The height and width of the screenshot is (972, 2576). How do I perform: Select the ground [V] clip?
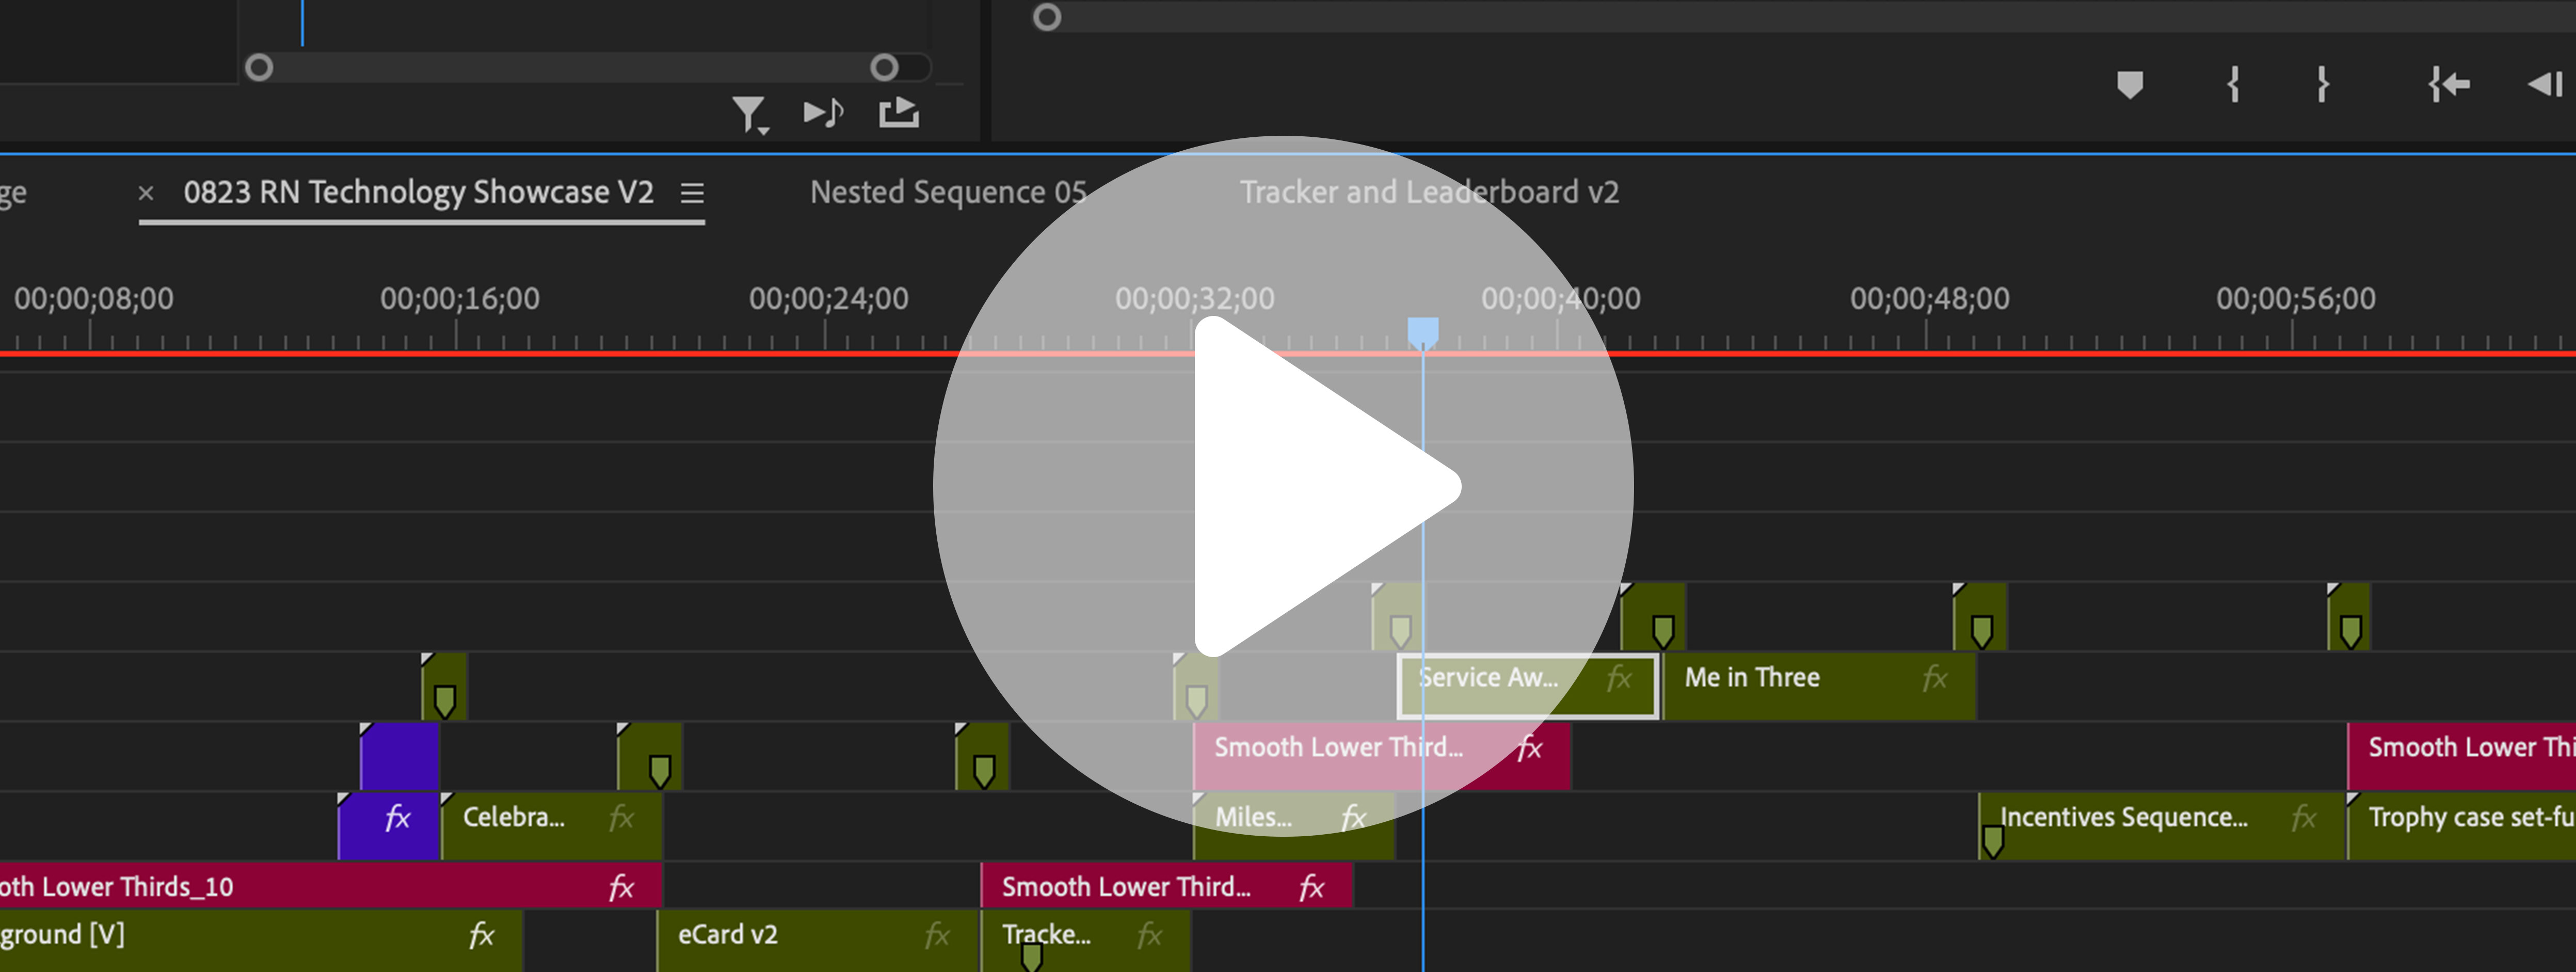pyautogui.click(x=260, y=941)
